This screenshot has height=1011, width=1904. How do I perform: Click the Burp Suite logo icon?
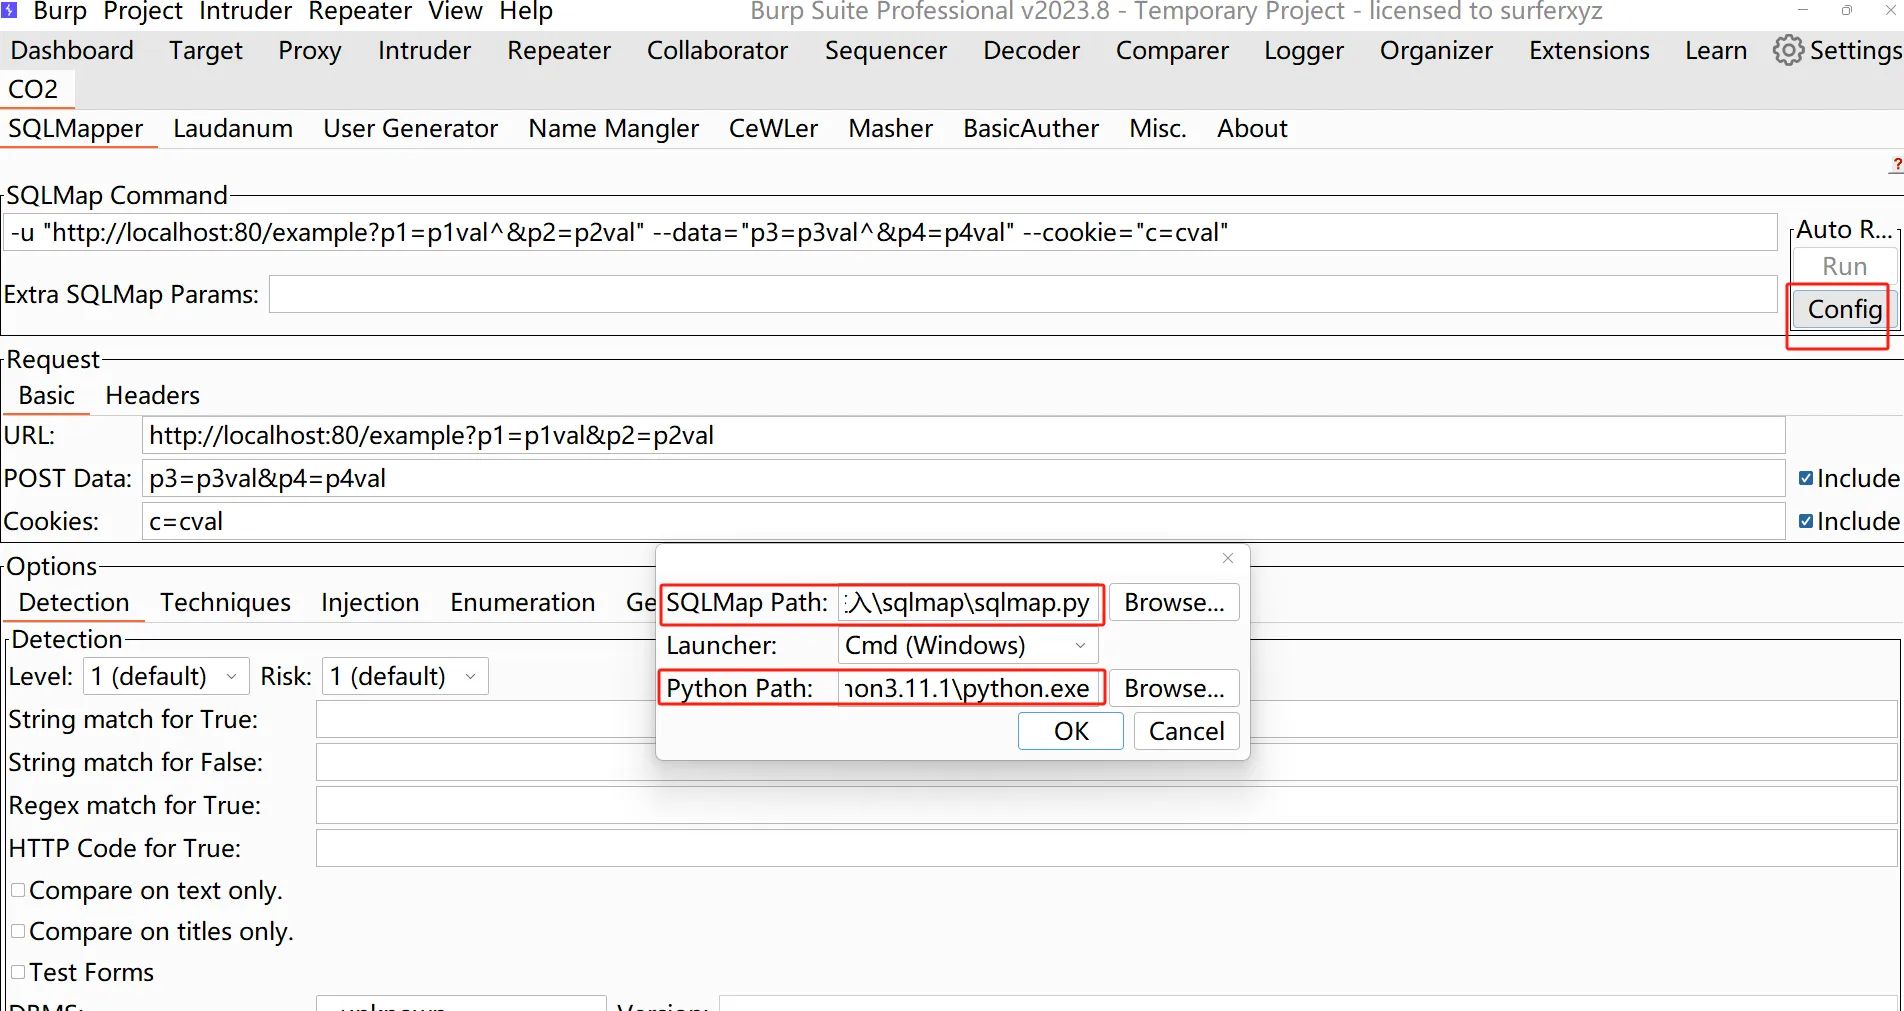[x=10, y=11]
